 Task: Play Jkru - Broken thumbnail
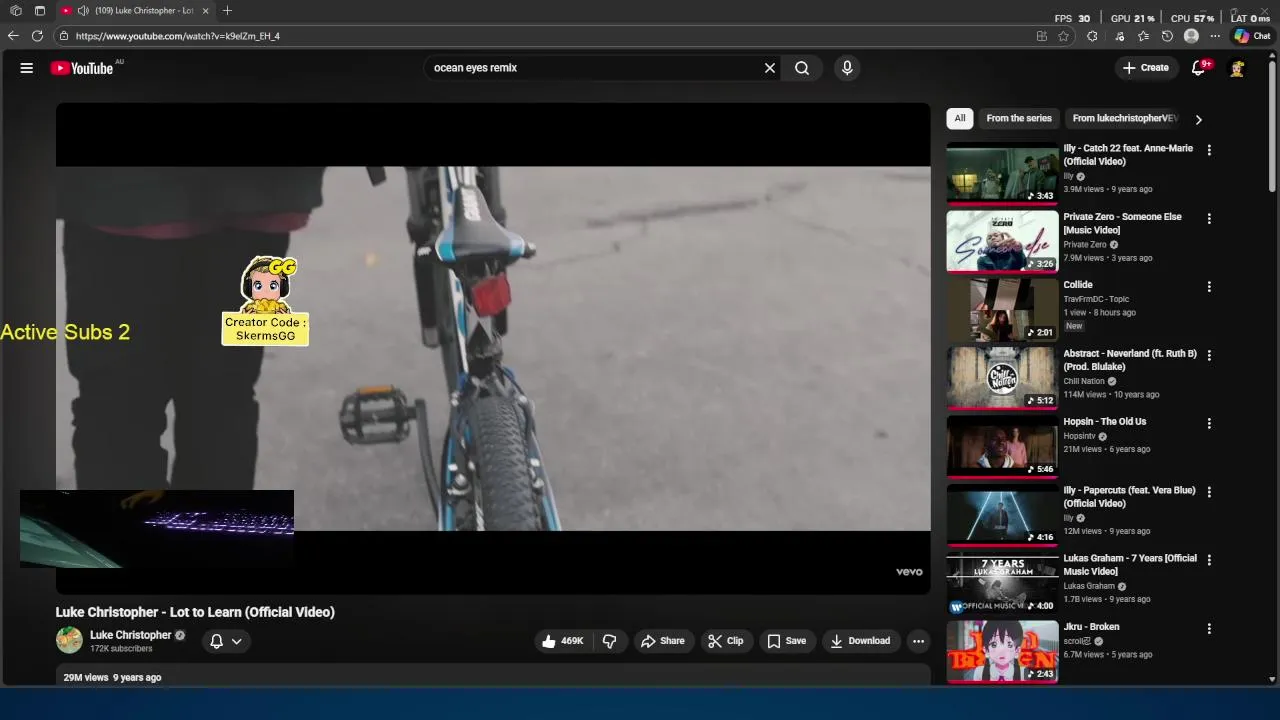[1002, 652]
